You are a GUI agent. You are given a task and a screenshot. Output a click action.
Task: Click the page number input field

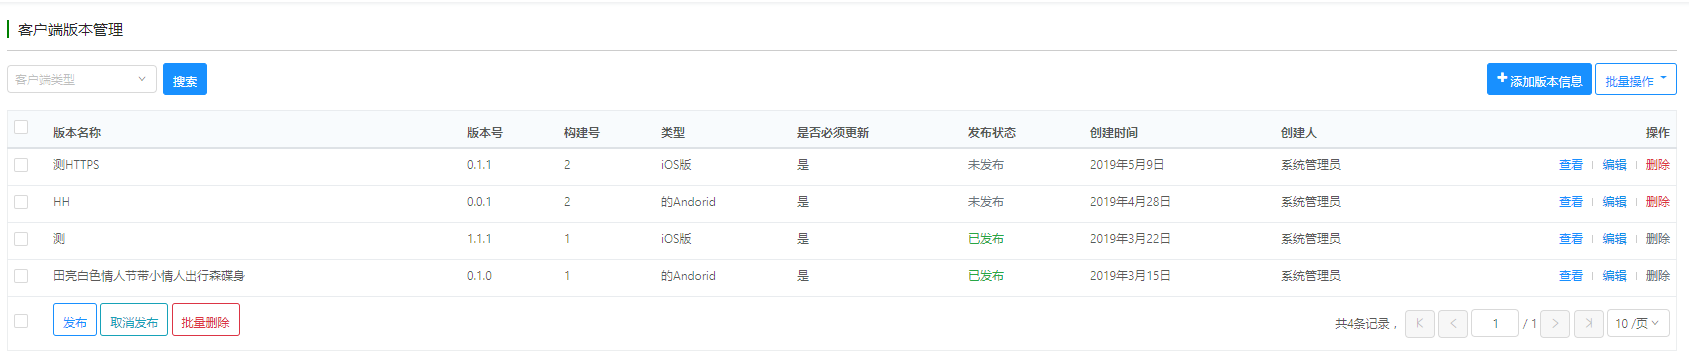pos(1495,323)
